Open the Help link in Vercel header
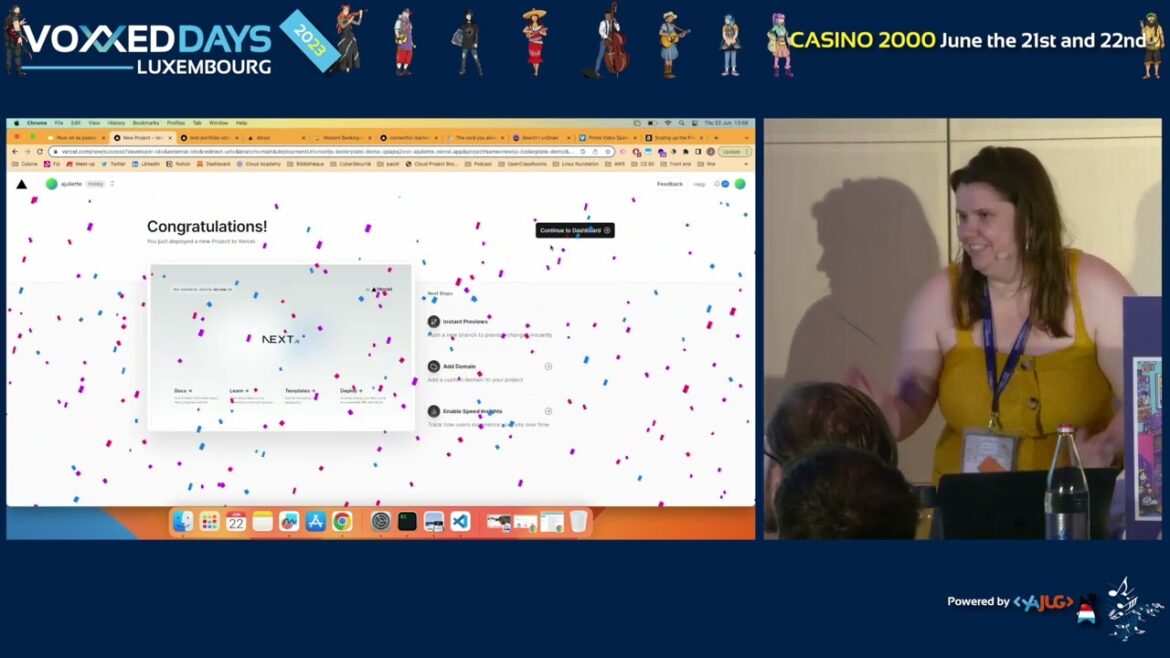Screen dimensions: 1170x658 699,184
